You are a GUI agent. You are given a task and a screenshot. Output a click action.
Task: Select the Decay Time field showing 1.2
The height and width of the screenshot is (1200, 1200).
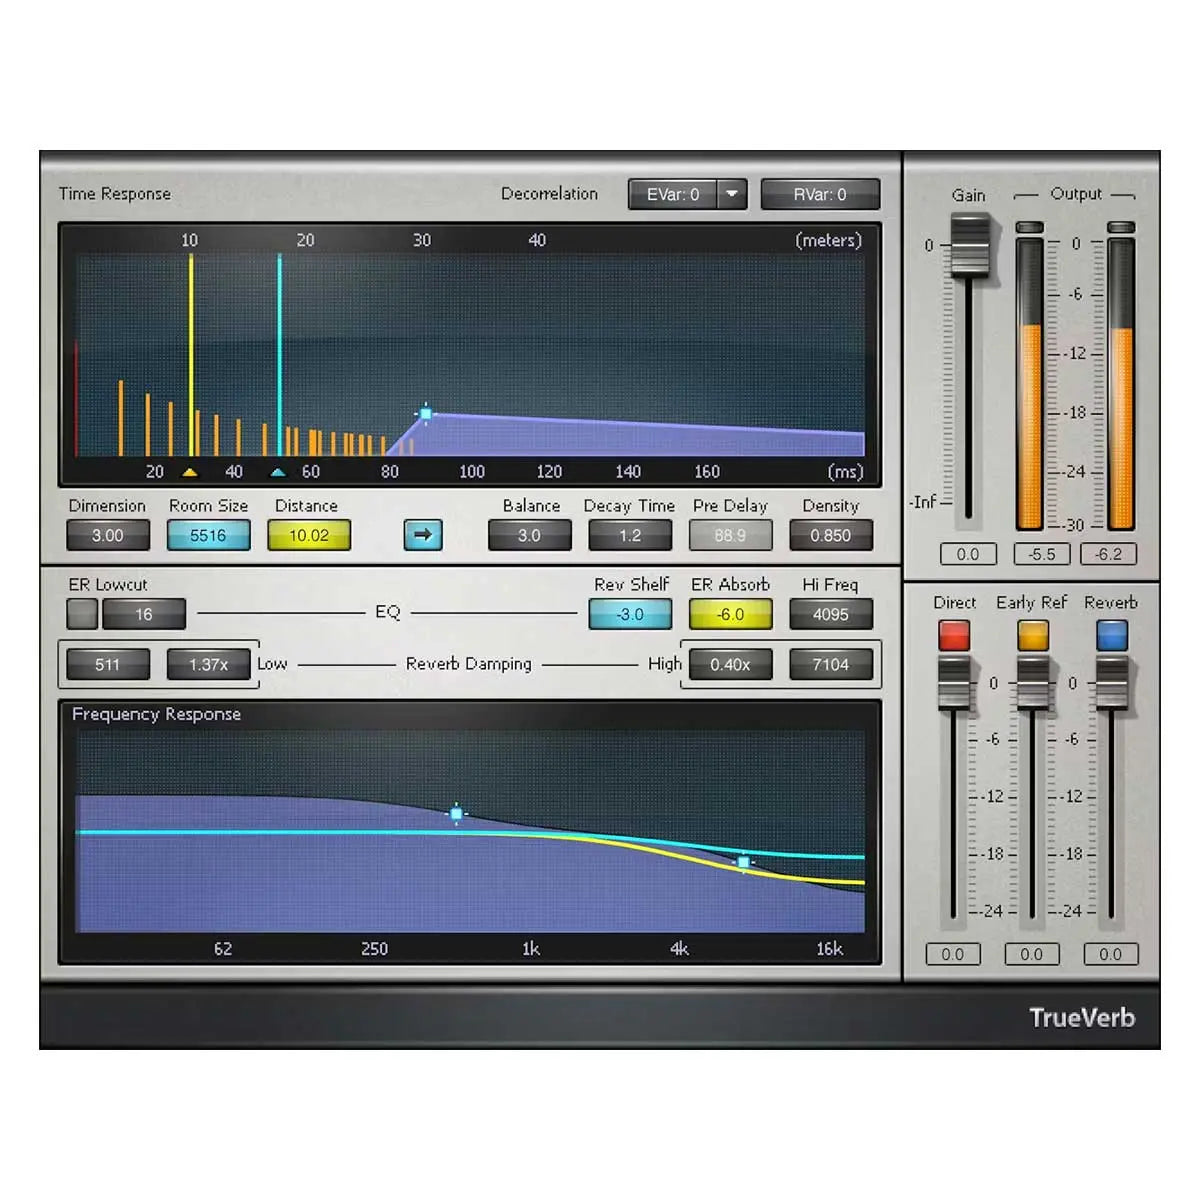[x=629, y=535]
